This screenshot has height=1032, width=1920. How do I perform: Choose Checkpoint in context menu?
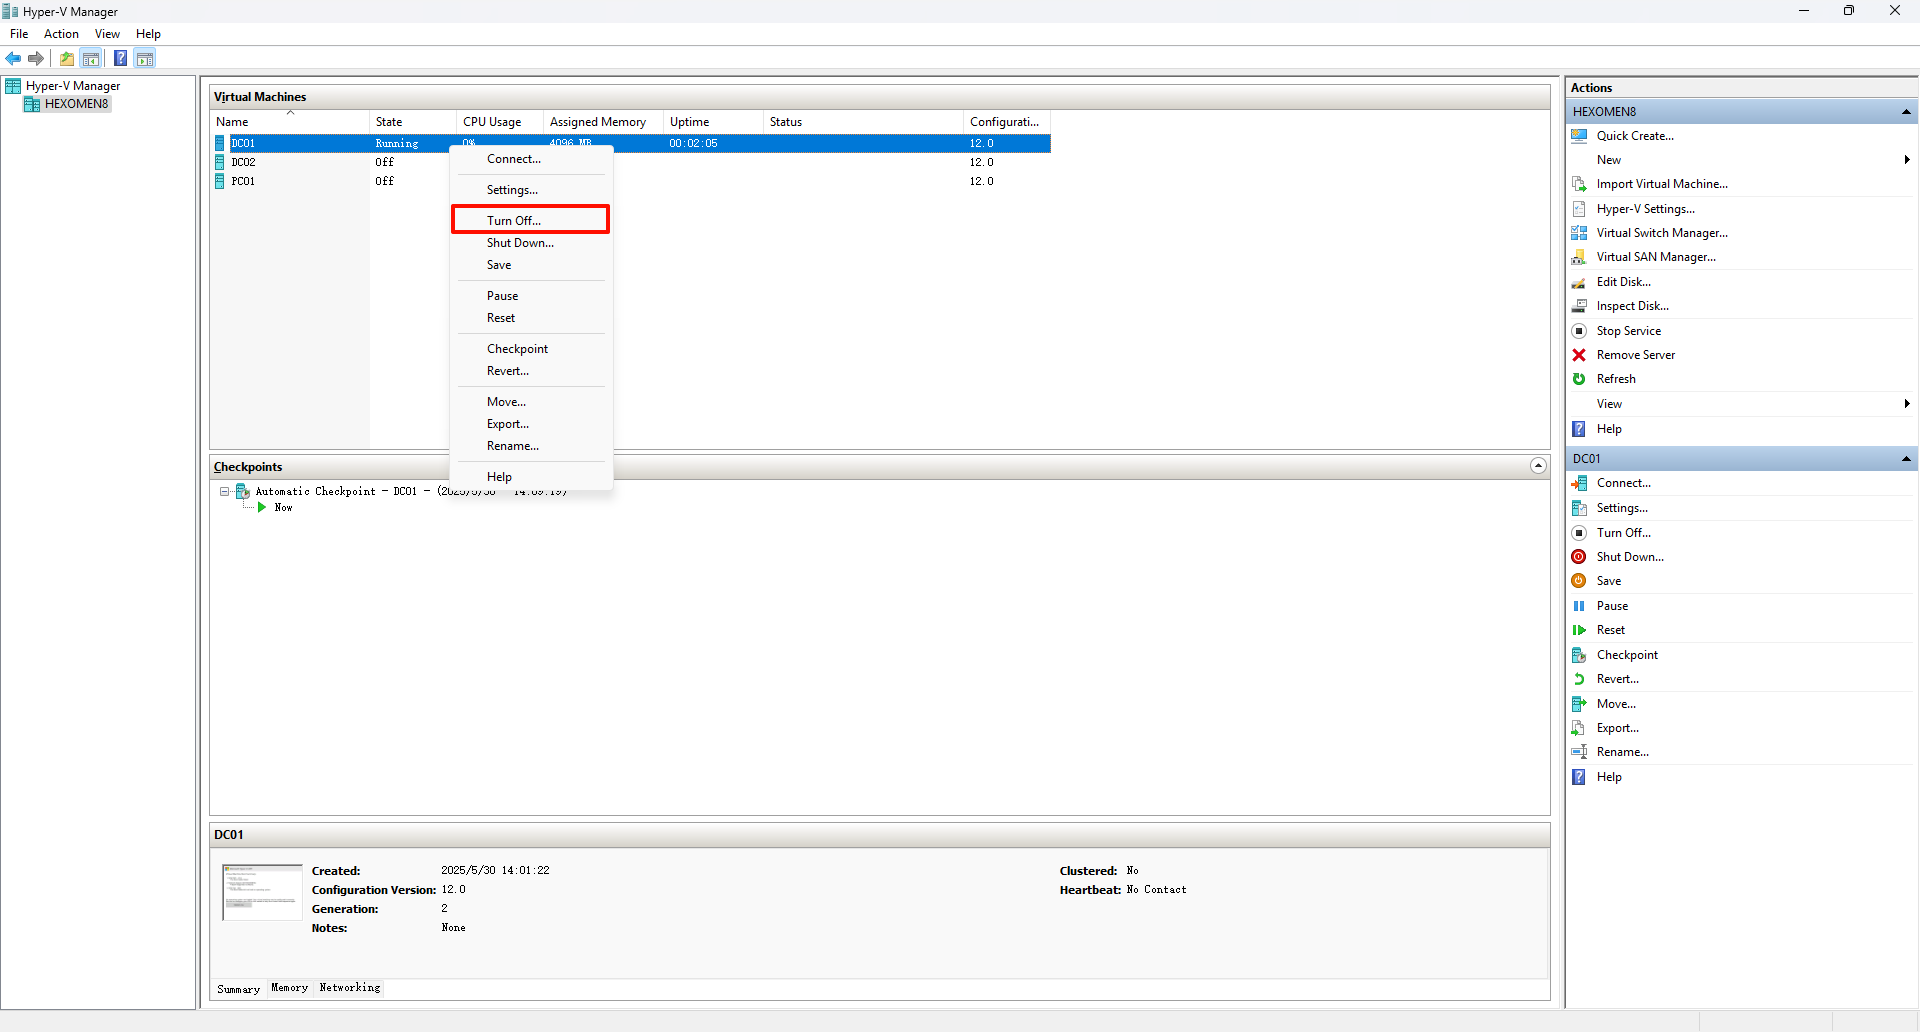coord(531,349)
